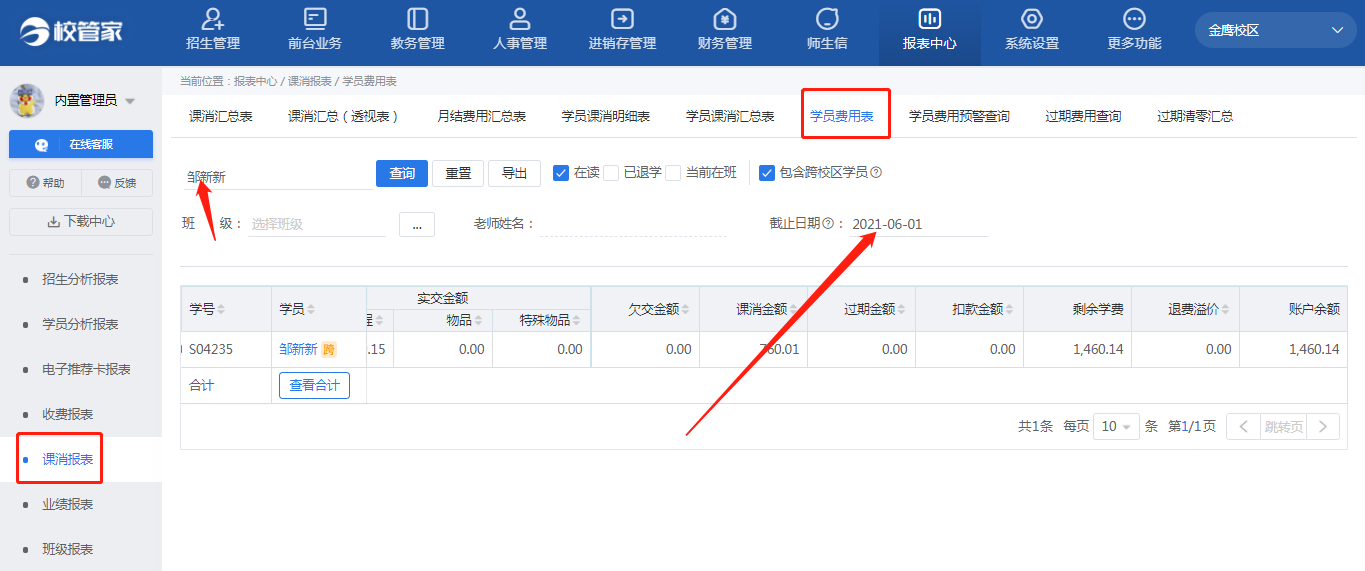This screenshot has height=571, width=1365.
Task: Open 前台业务 module
Action: click(315, 30)
